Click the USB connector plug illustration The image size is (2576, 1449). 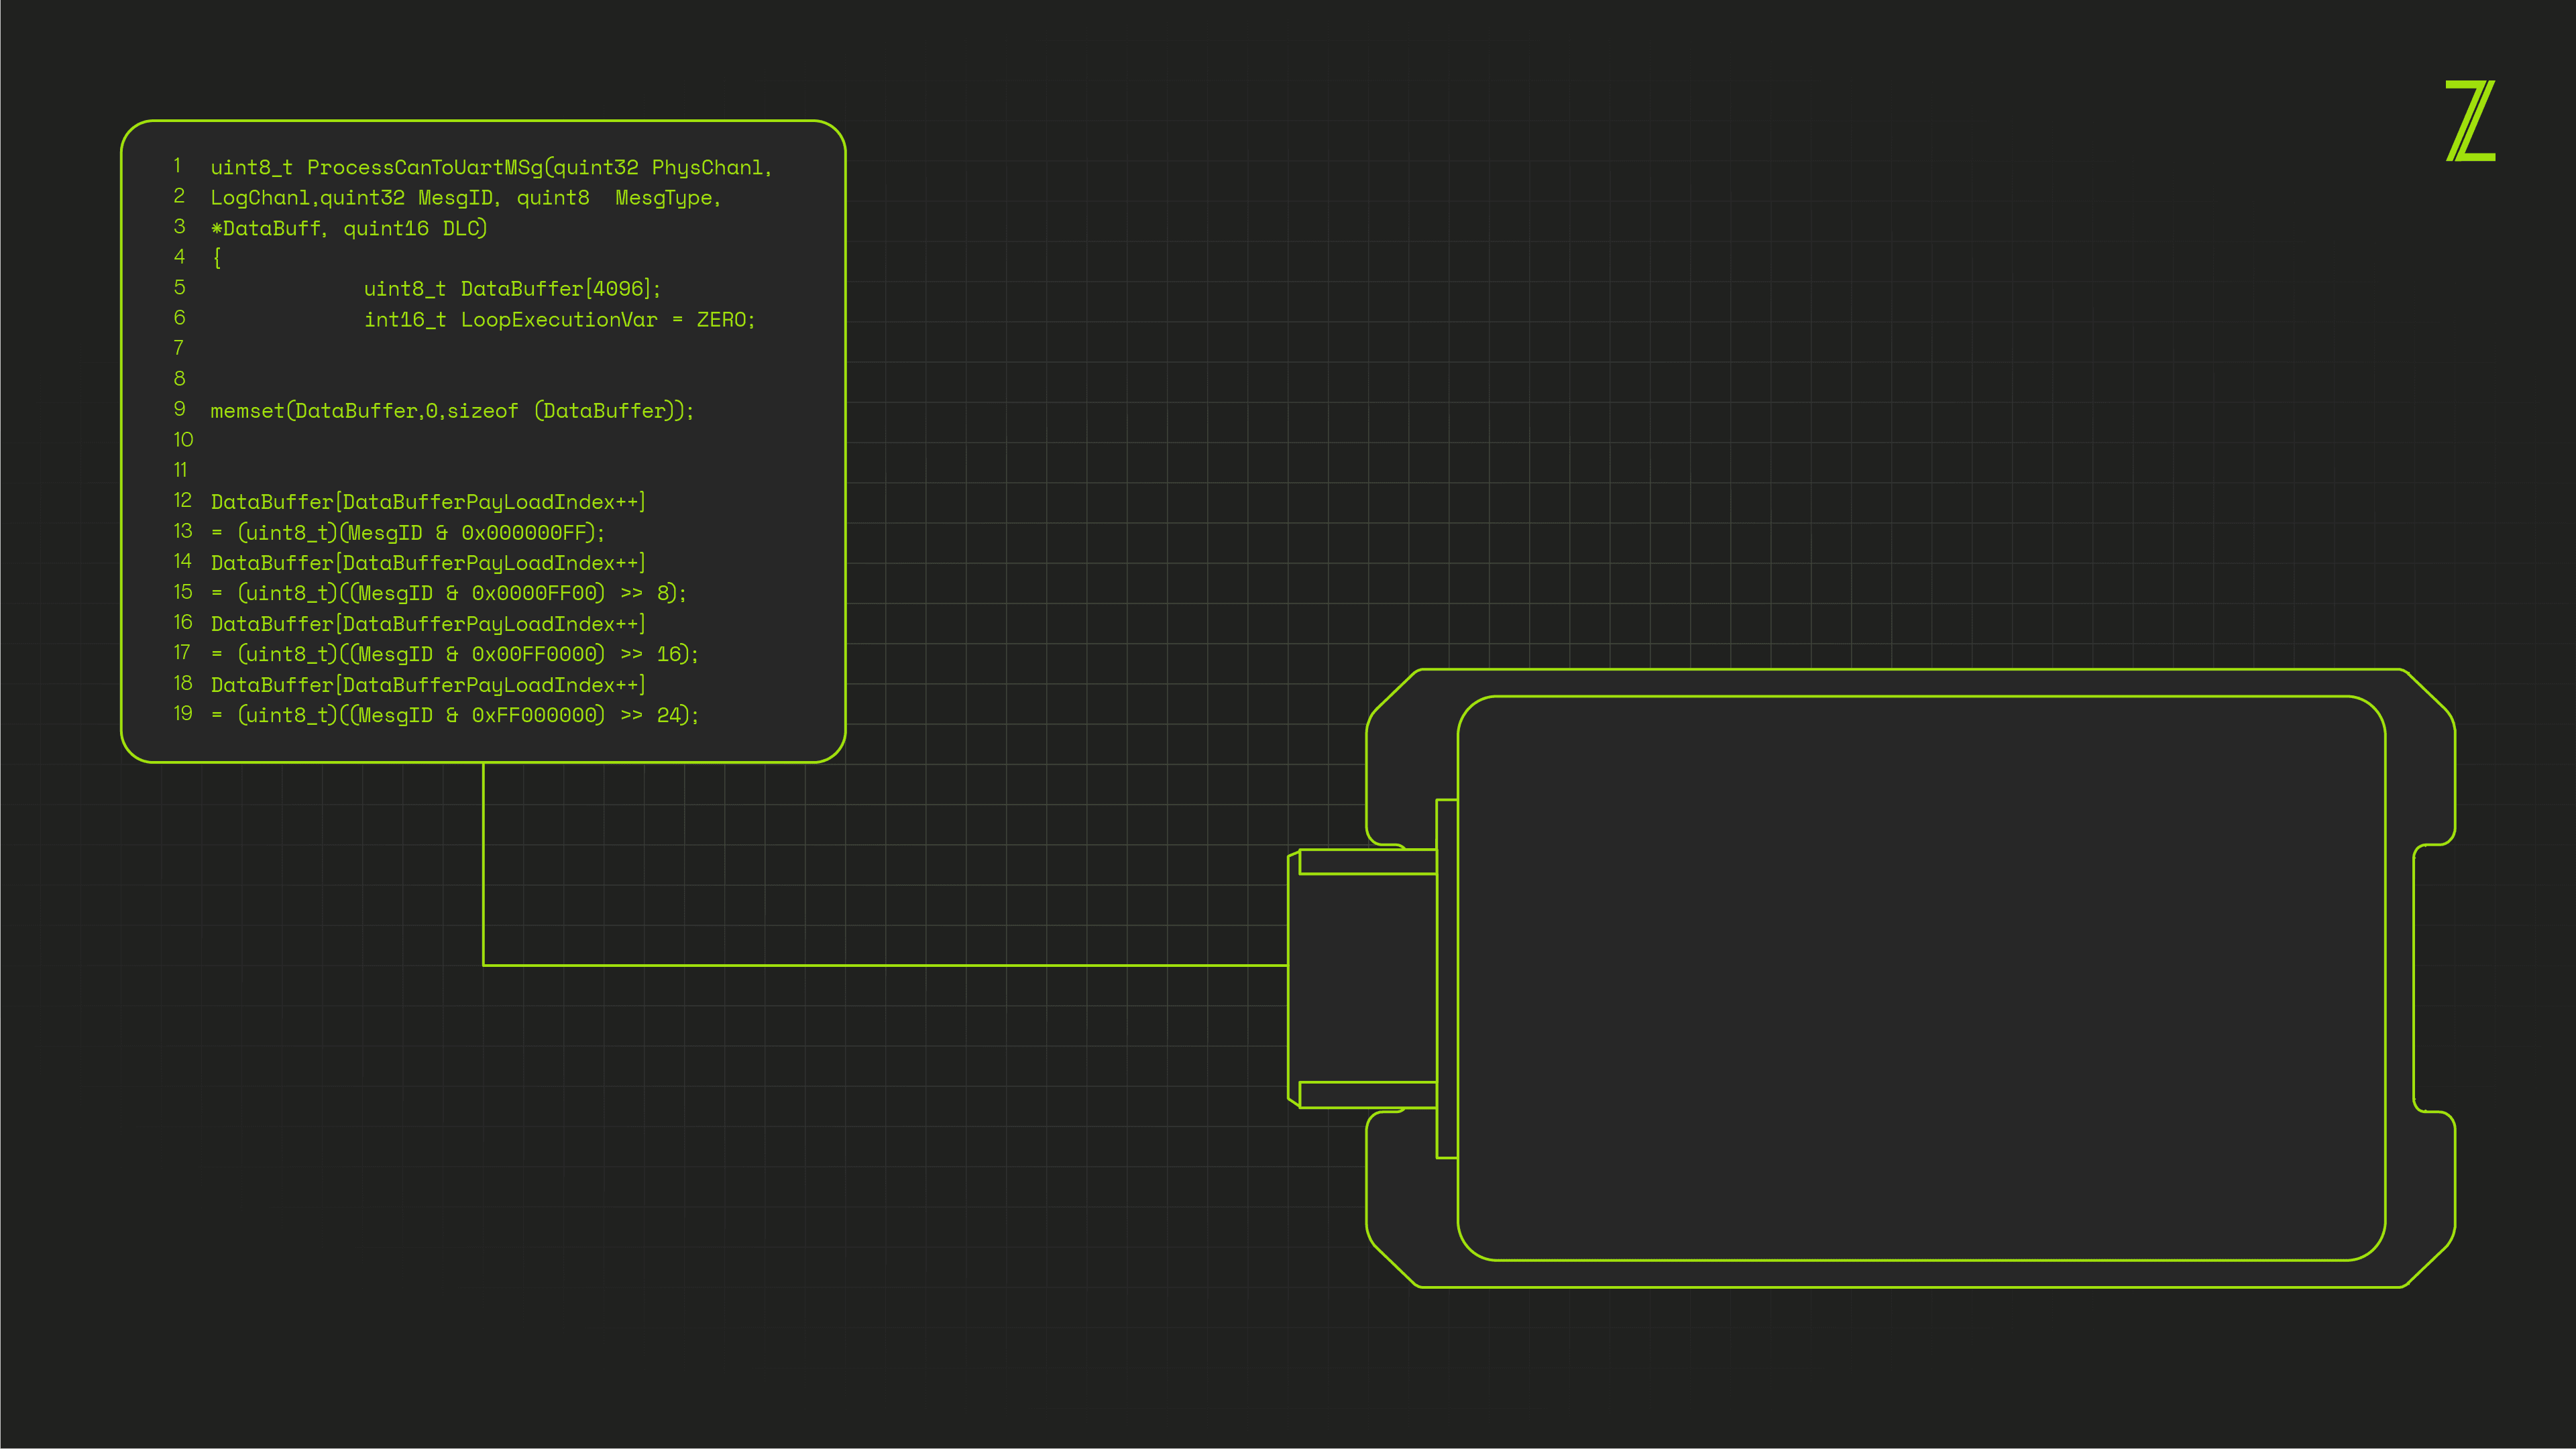point(1362,978)
